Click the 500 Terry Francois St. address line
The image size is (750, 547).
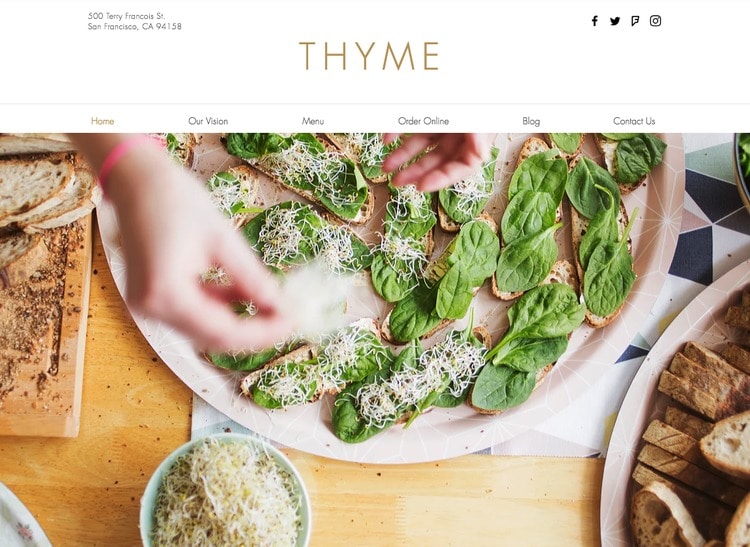click(x=126, y=16)
